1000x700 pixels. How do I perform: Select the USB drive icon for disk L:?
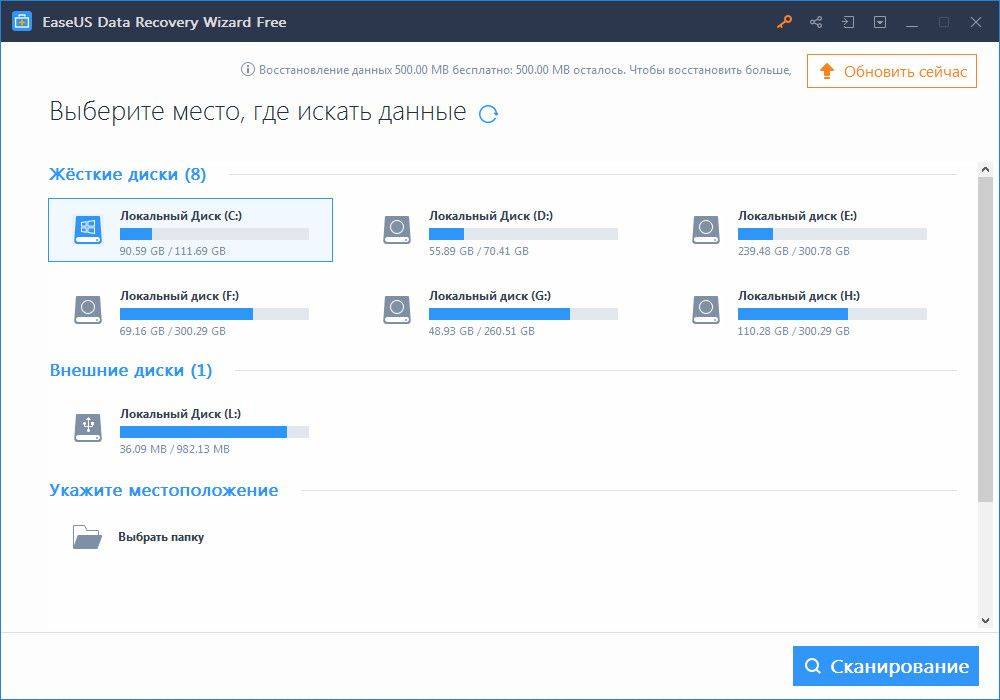[x=88, y=427]
